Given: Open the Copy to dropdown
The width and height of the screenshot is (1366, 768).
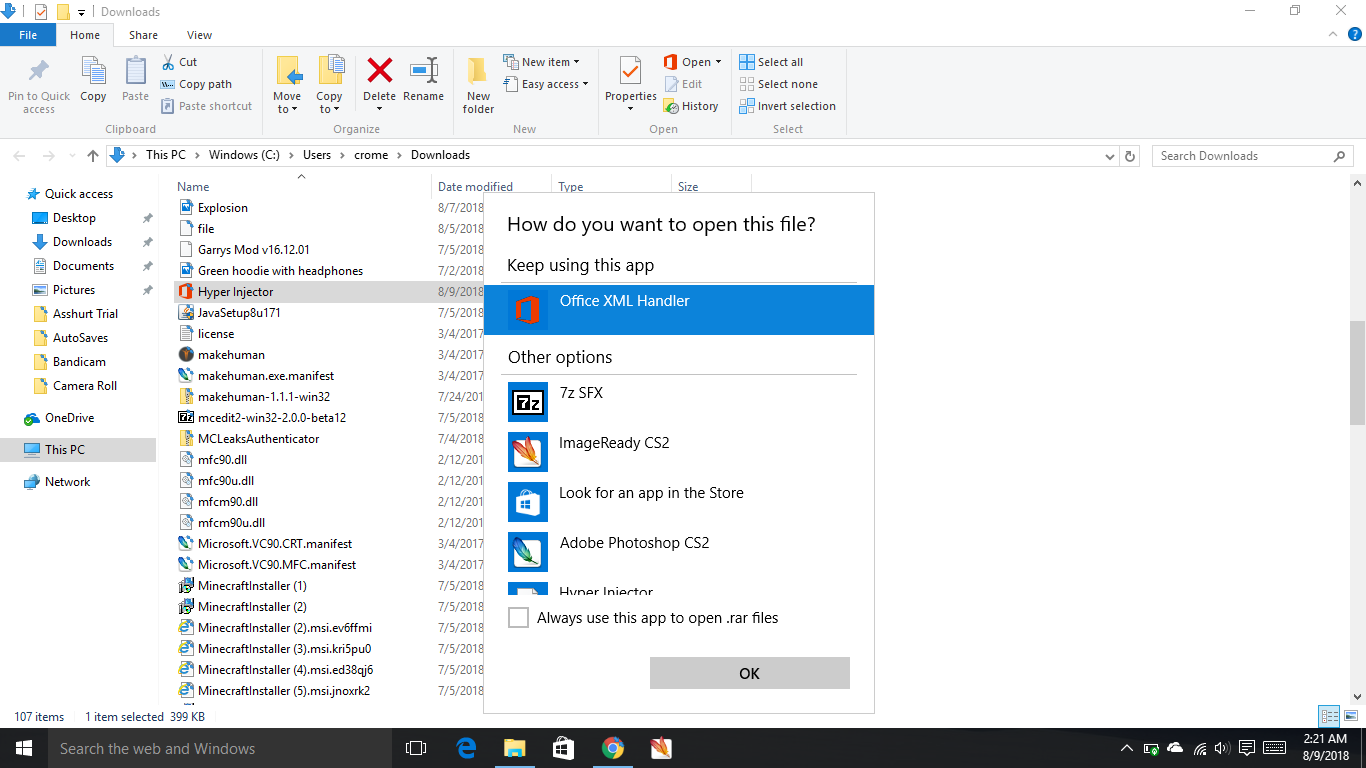Looking at the screenshot, I should click(329, 103).
